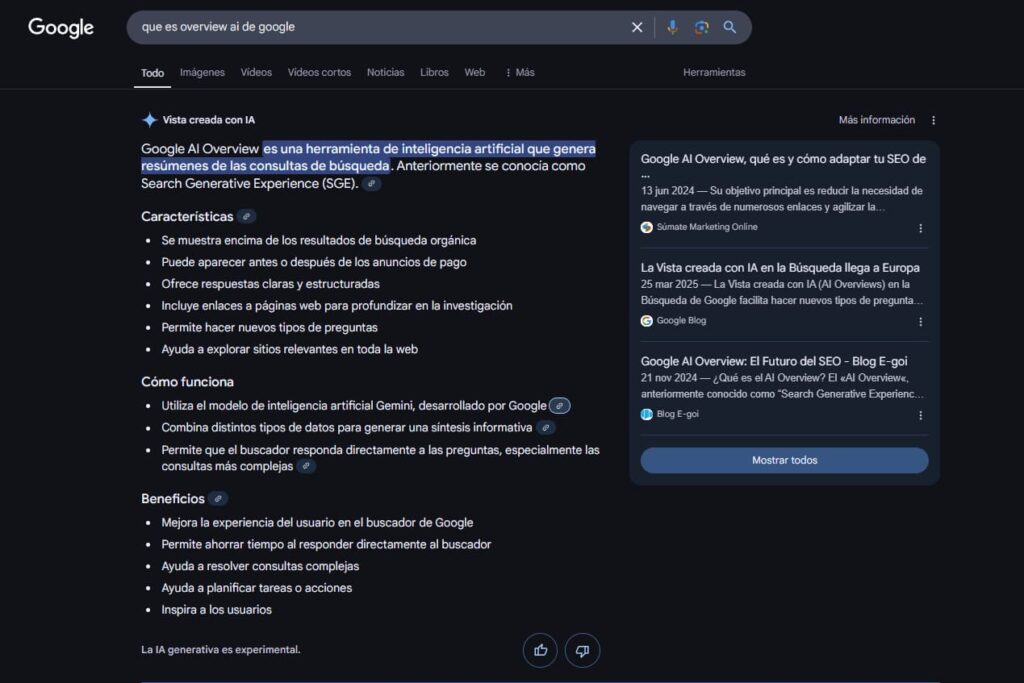Expand the Más dropdown menu

coord(520,72)
